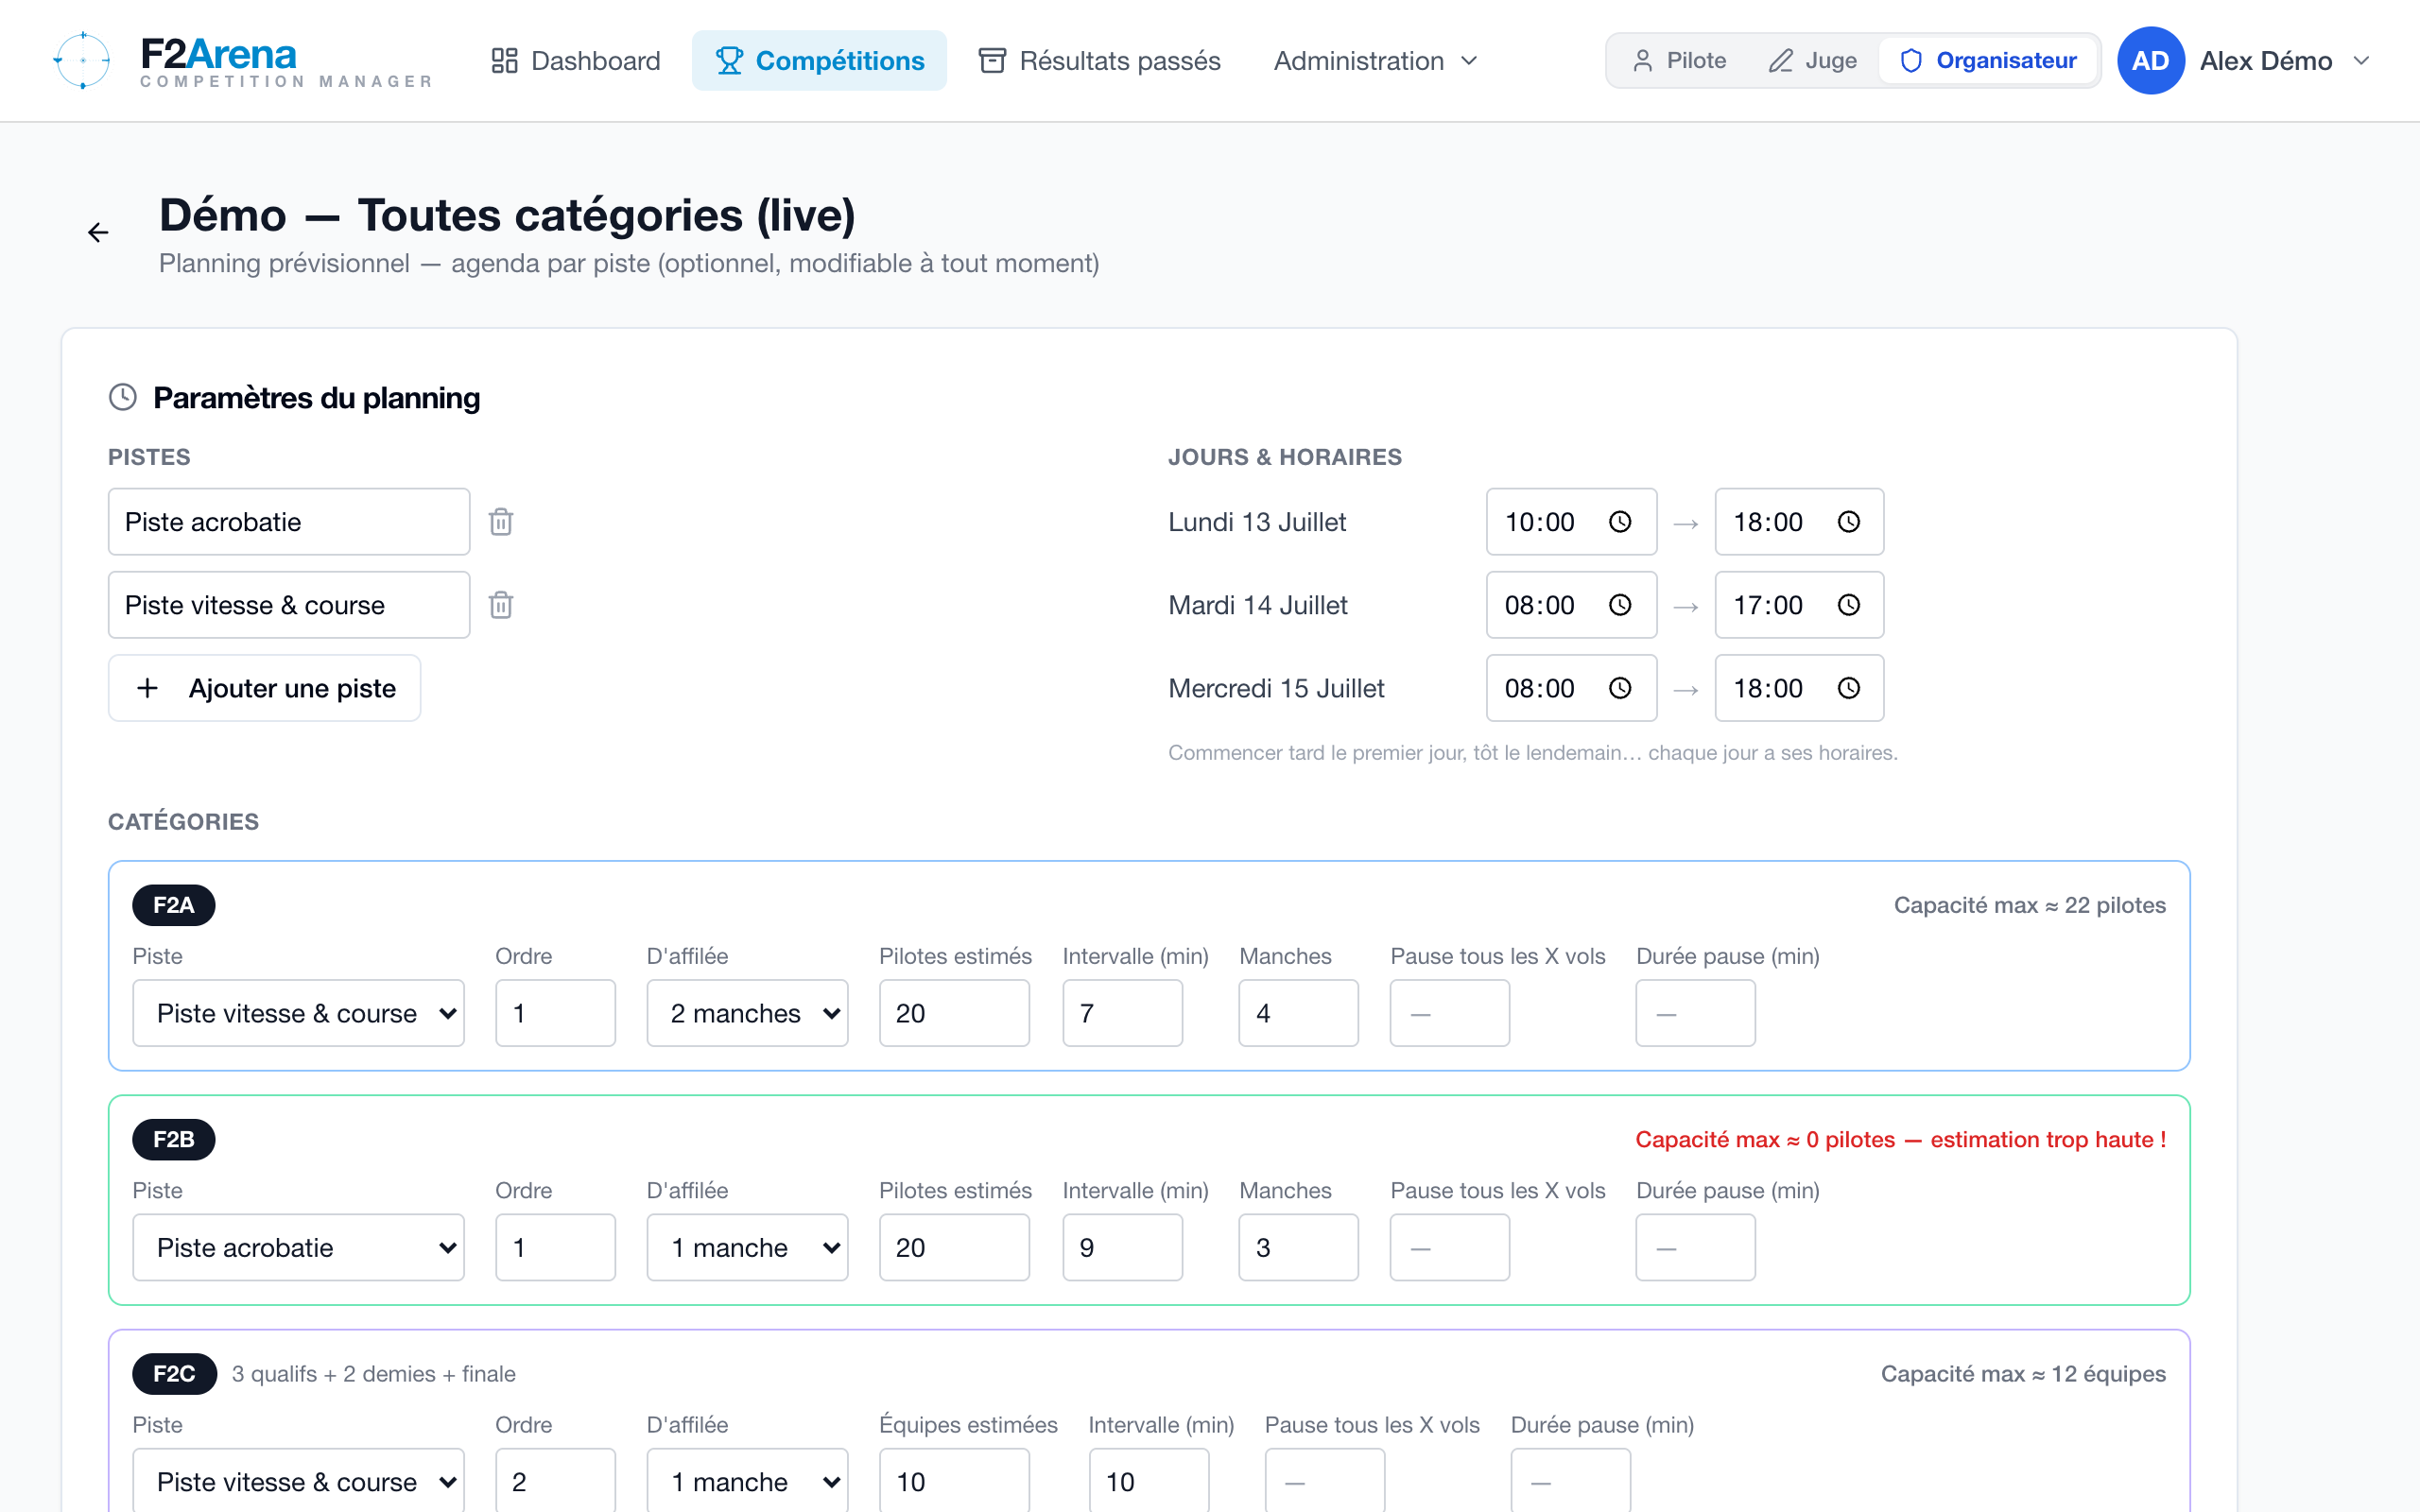Switch to Juge role

[1812, 60]
